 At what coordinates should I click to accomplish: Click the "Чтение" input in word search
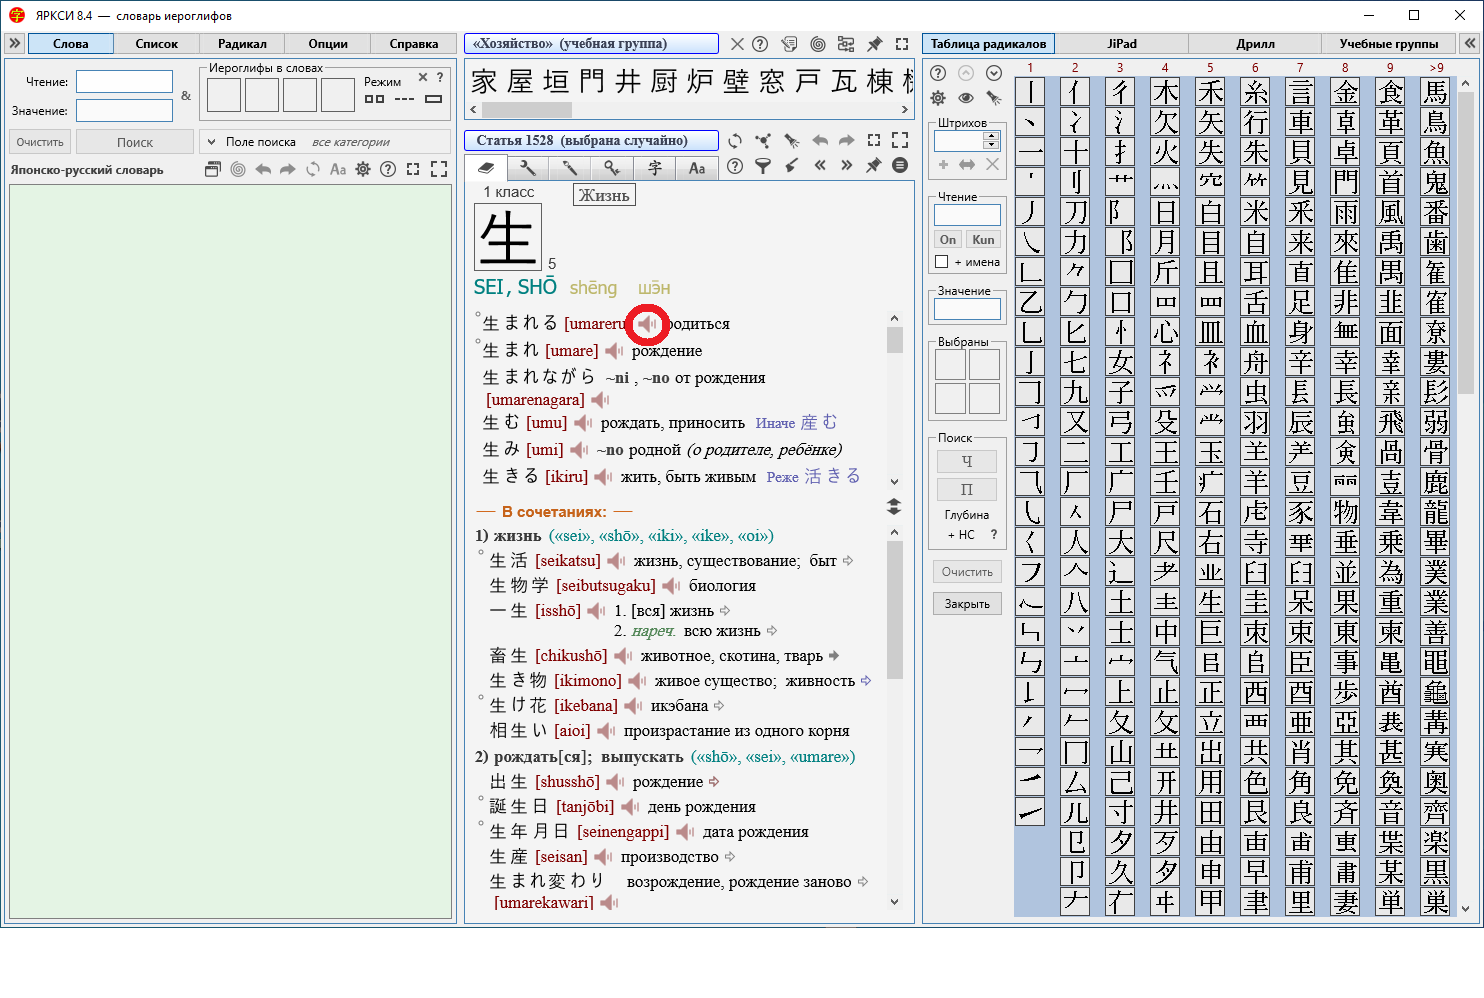(x=124, y=82)
